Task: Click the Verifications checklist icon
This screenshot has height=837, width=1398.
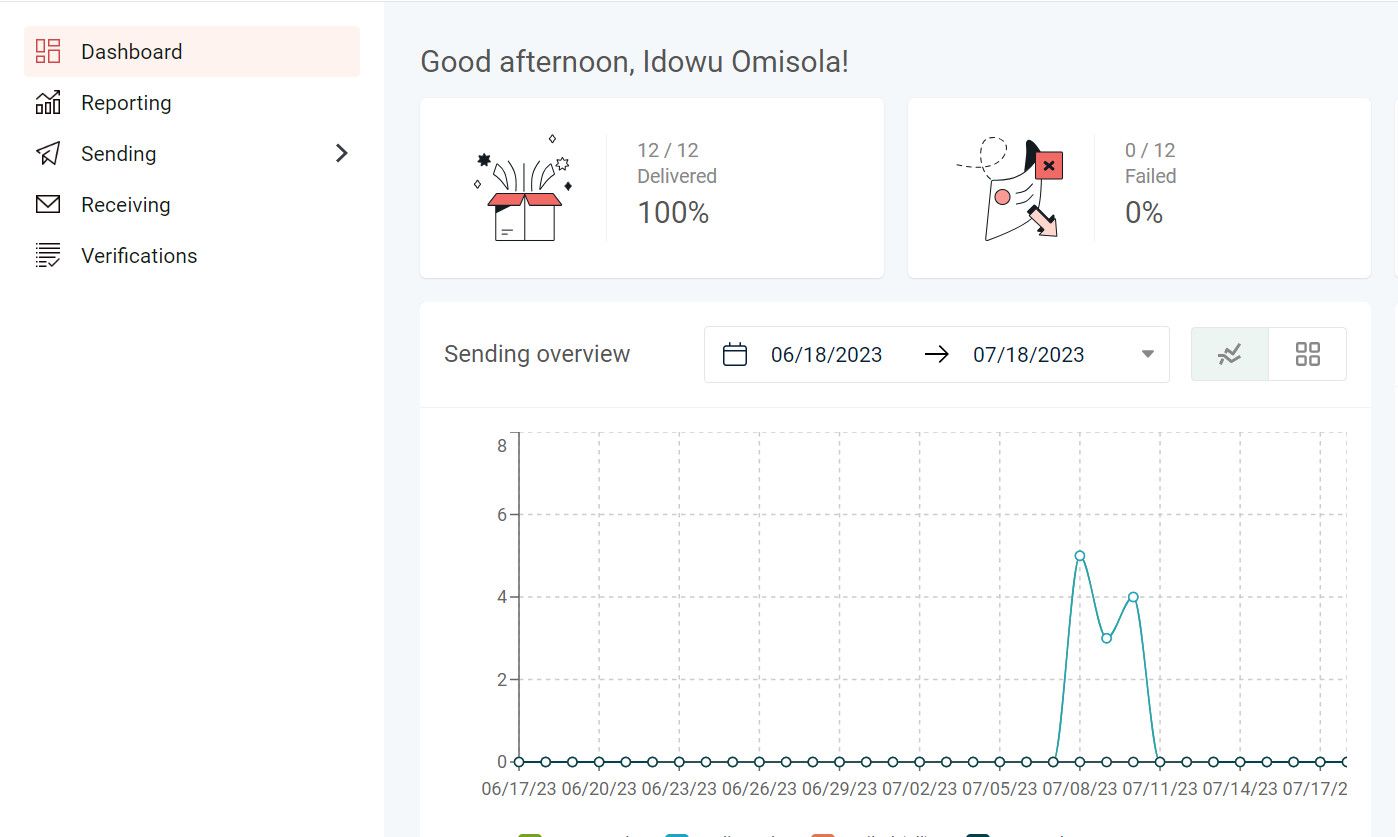Action: [x=48, y=256]
